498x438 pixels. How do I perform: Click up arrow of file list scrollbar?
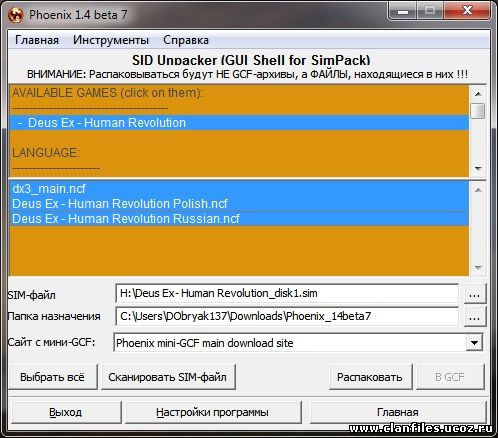tap(478, 190)
